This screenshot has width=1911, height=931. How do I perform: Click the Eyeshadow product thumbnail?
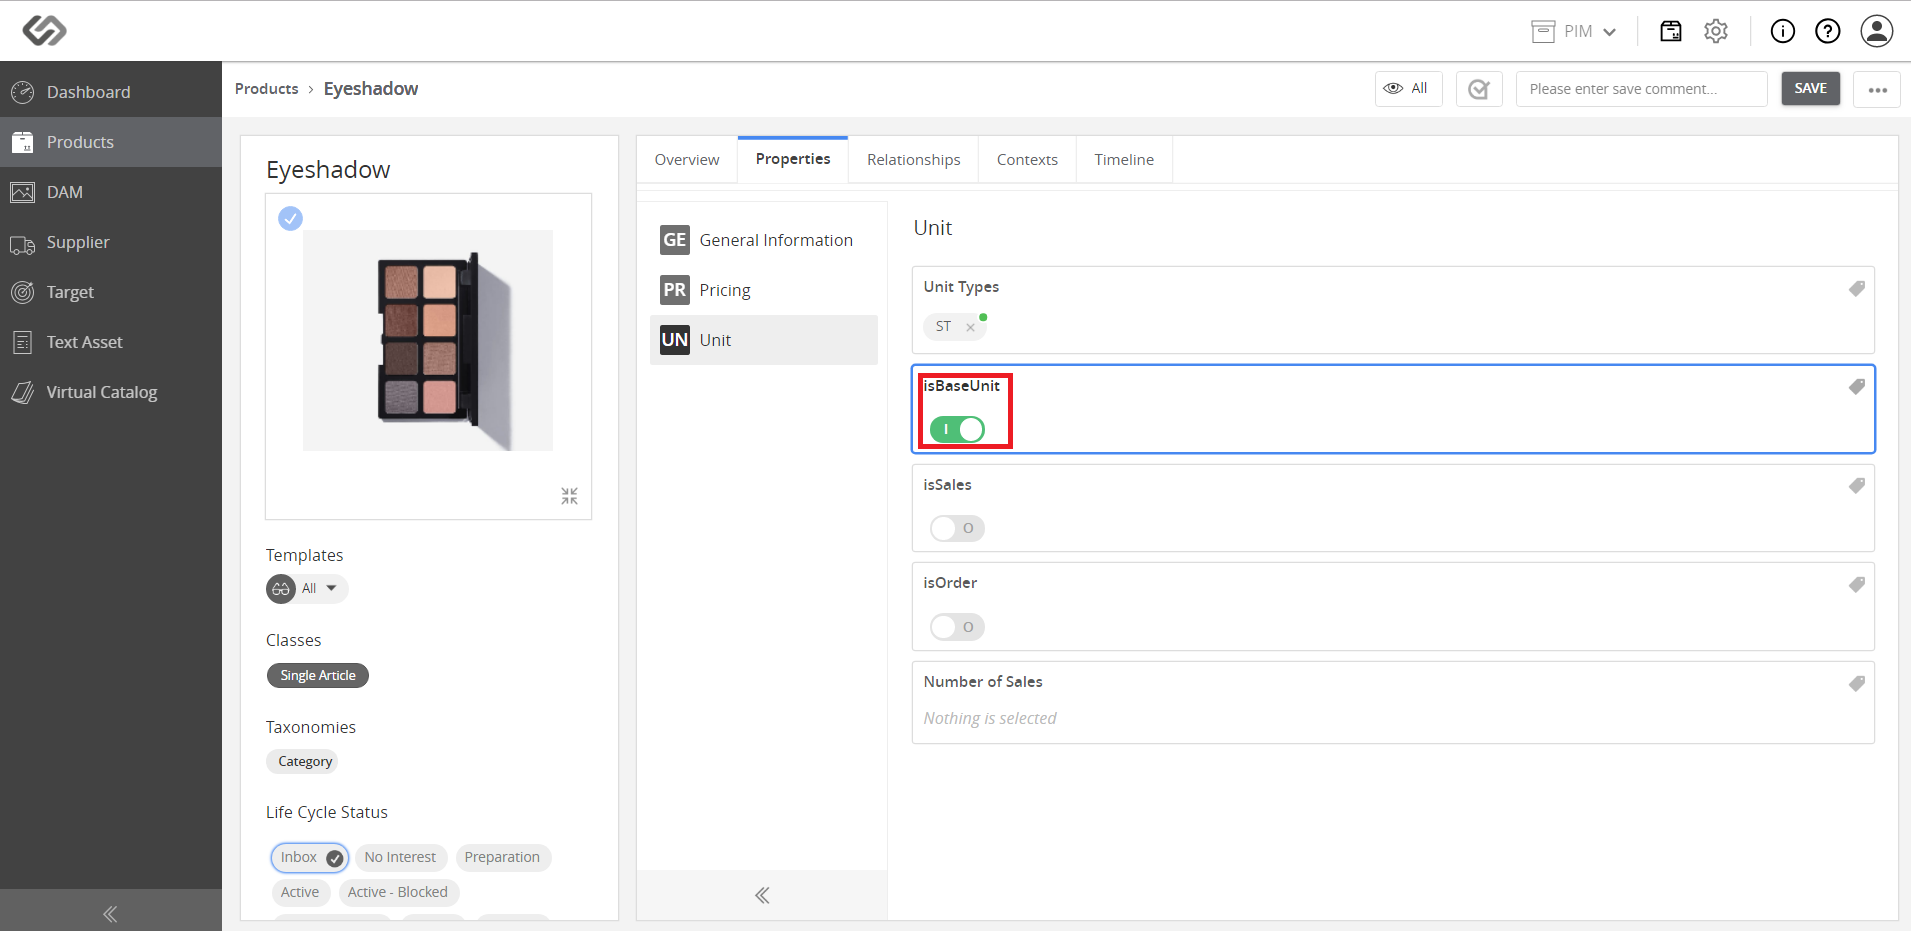[428, 340]
